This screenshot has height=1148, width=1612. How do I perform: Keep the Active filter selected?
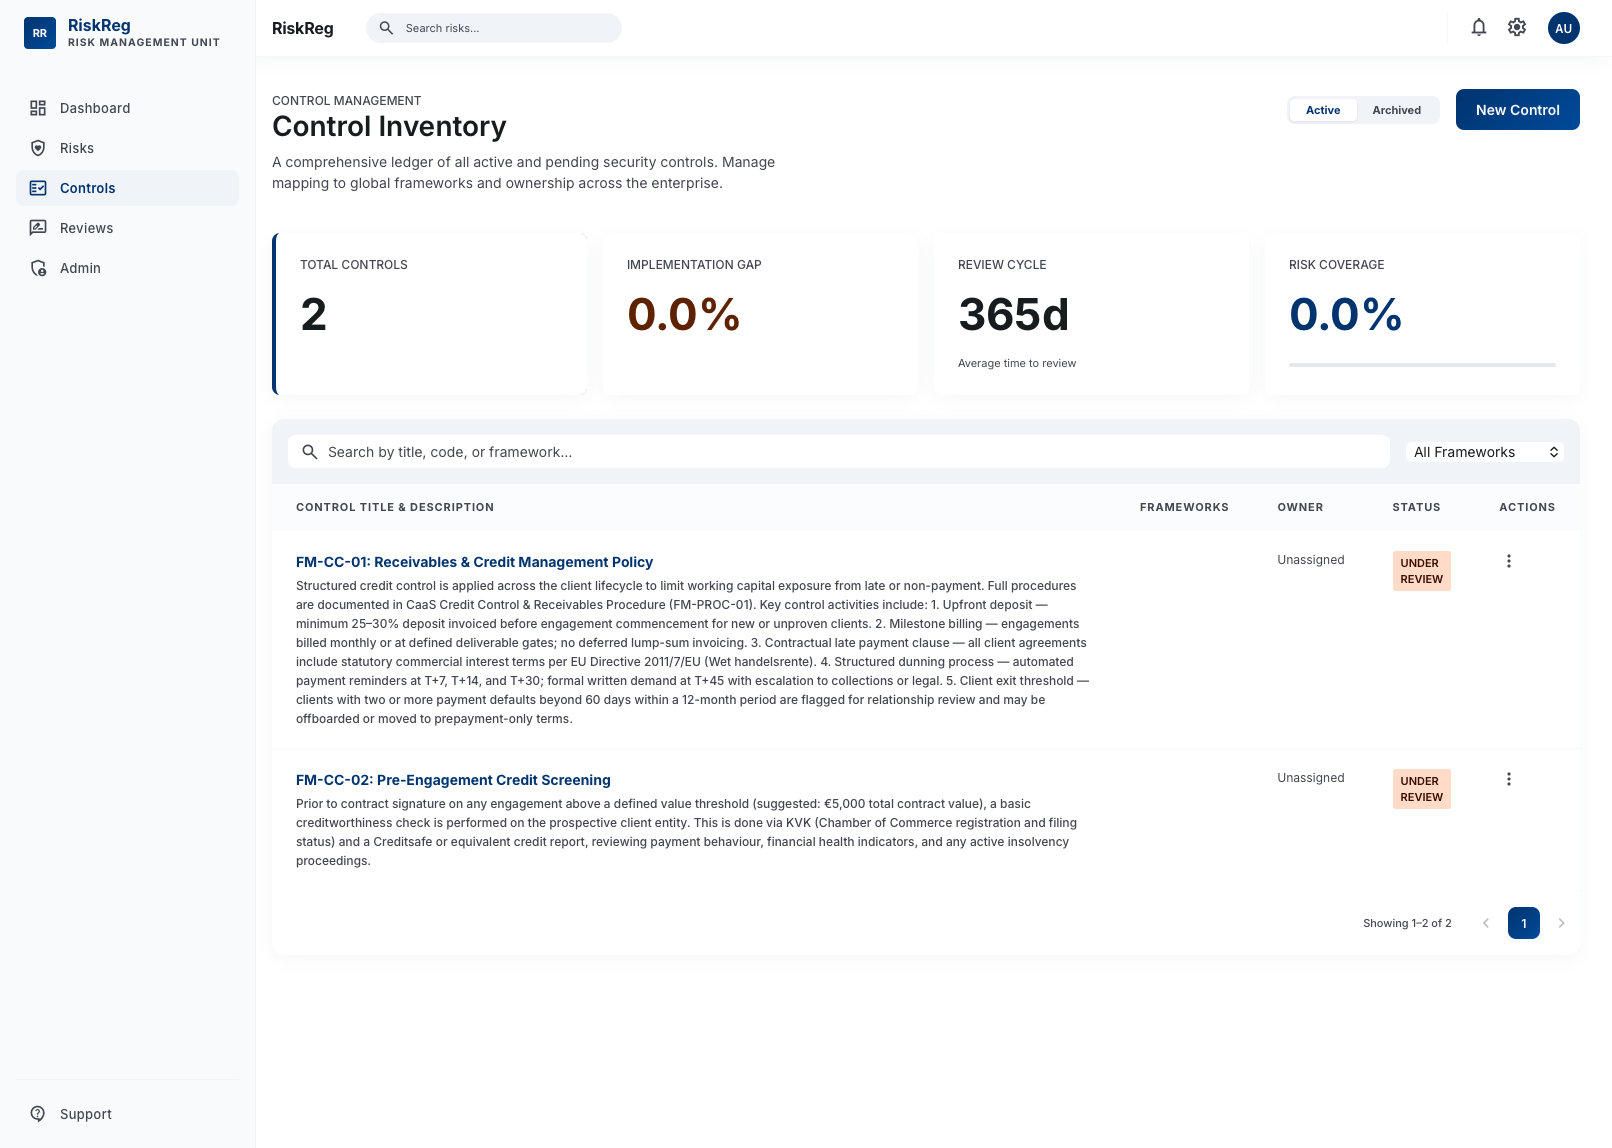tap(1322, 110)
